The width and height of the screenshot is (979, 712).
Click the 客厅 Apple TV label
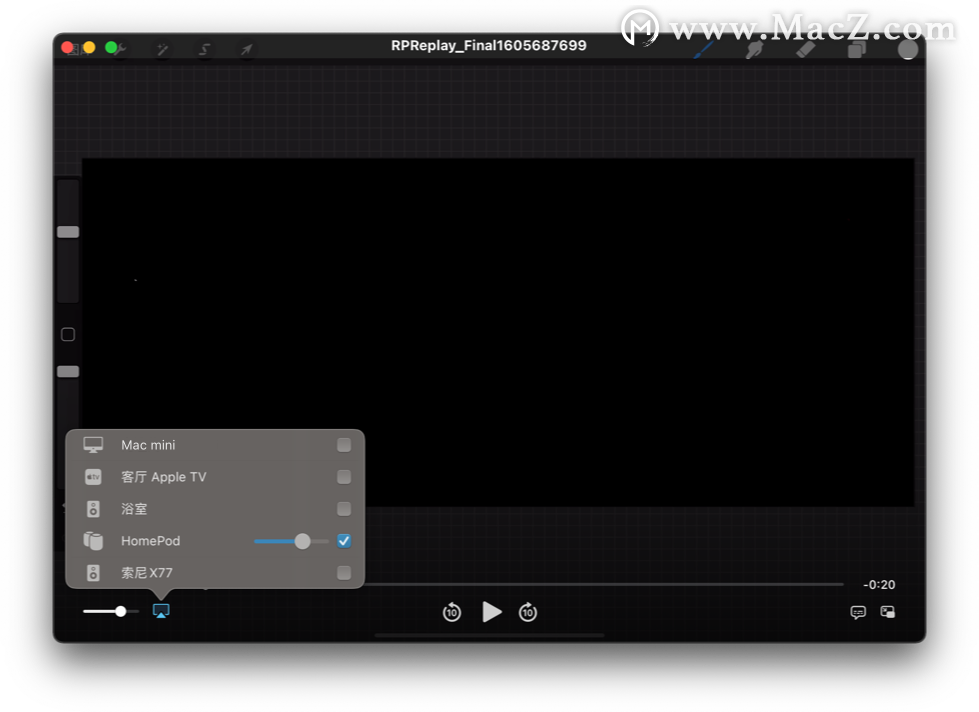[164, 477]
